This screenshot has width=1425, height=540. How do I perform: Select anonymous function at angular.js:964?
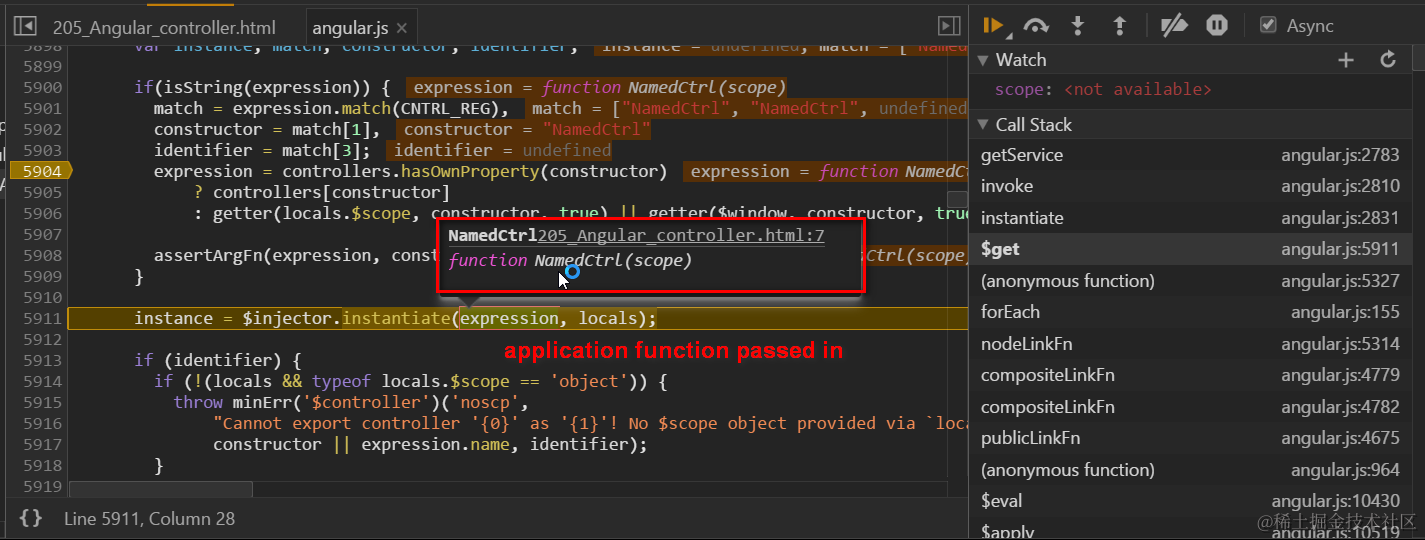1190,470
